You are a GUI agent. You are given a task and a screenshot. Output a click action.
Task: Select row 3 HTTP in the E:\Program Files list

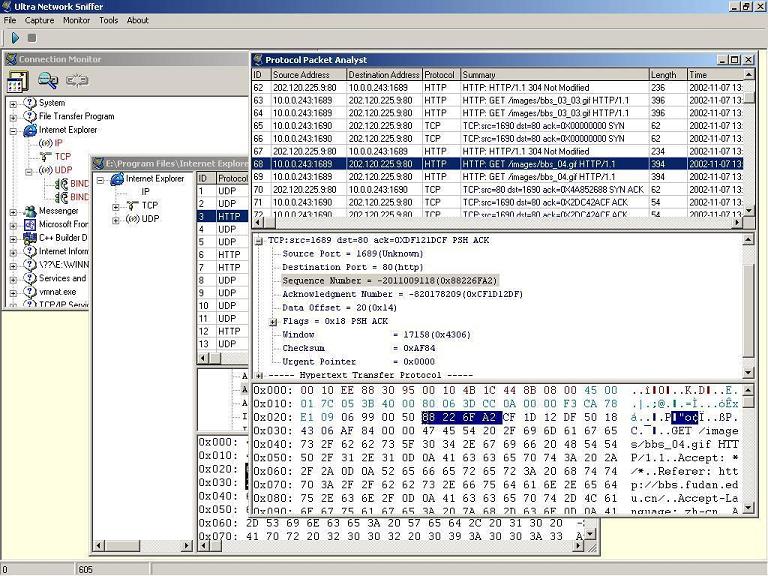(222, 216)
